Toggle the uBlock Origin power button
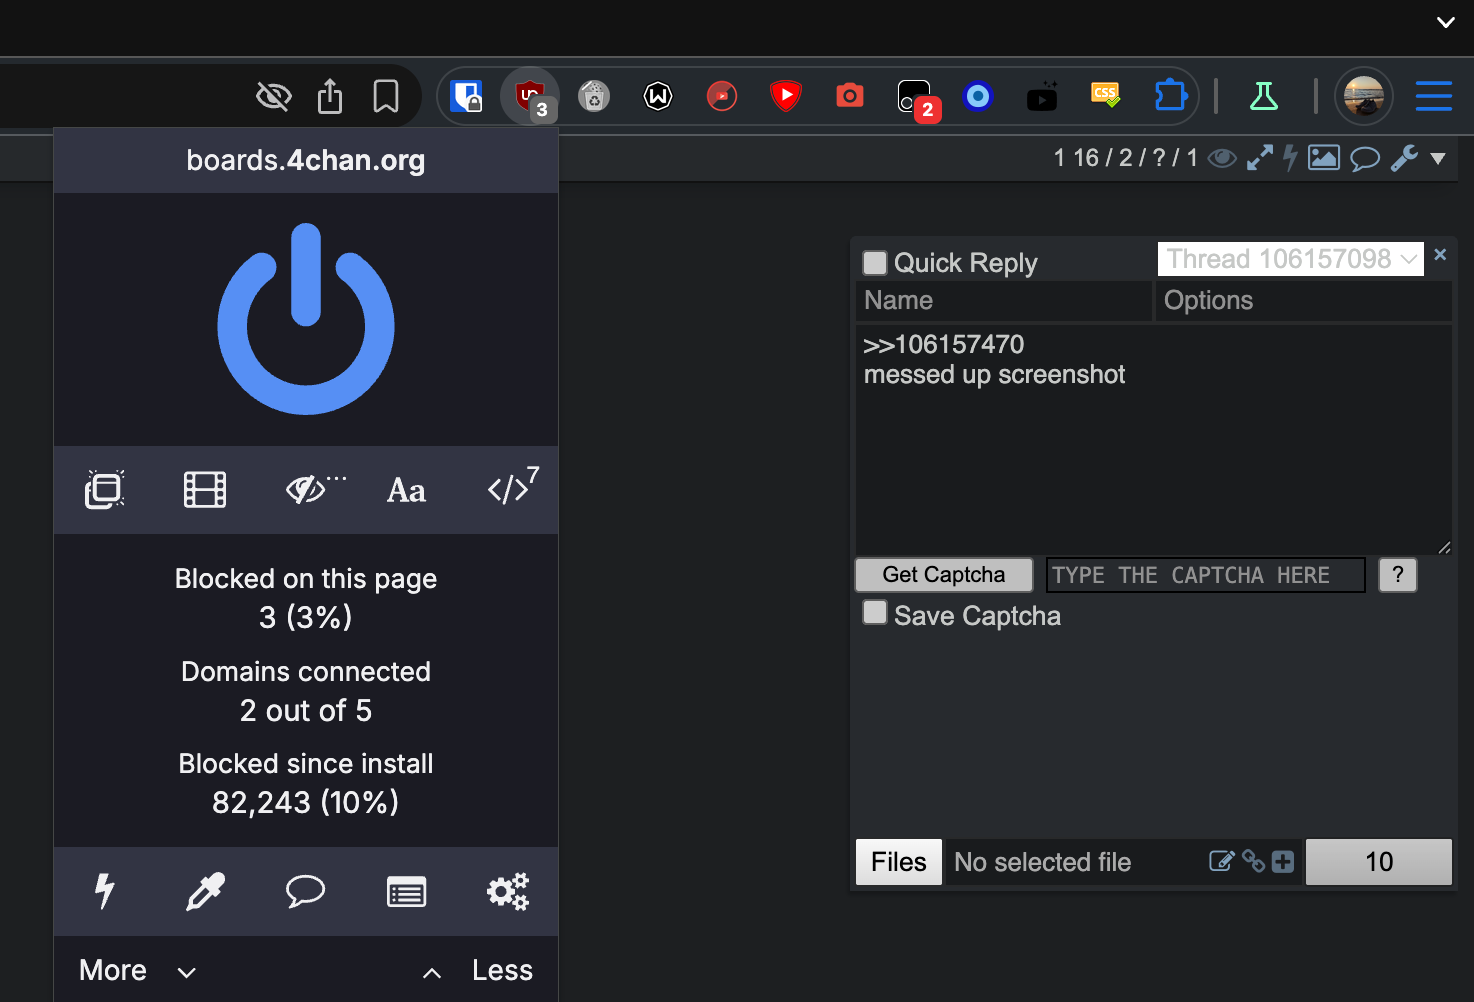This screenshot has width=1474, height=1002. click(x=306, y=319)
